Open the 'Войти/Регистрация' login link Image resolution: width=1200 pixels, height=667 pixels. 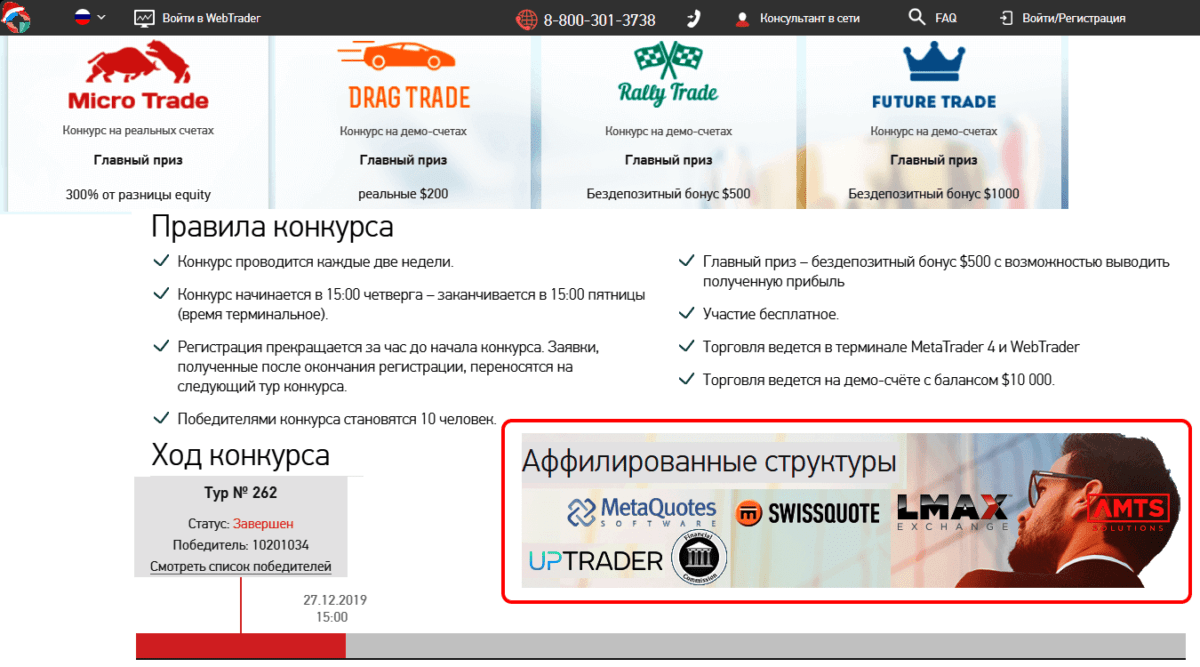pos(1073,18)
